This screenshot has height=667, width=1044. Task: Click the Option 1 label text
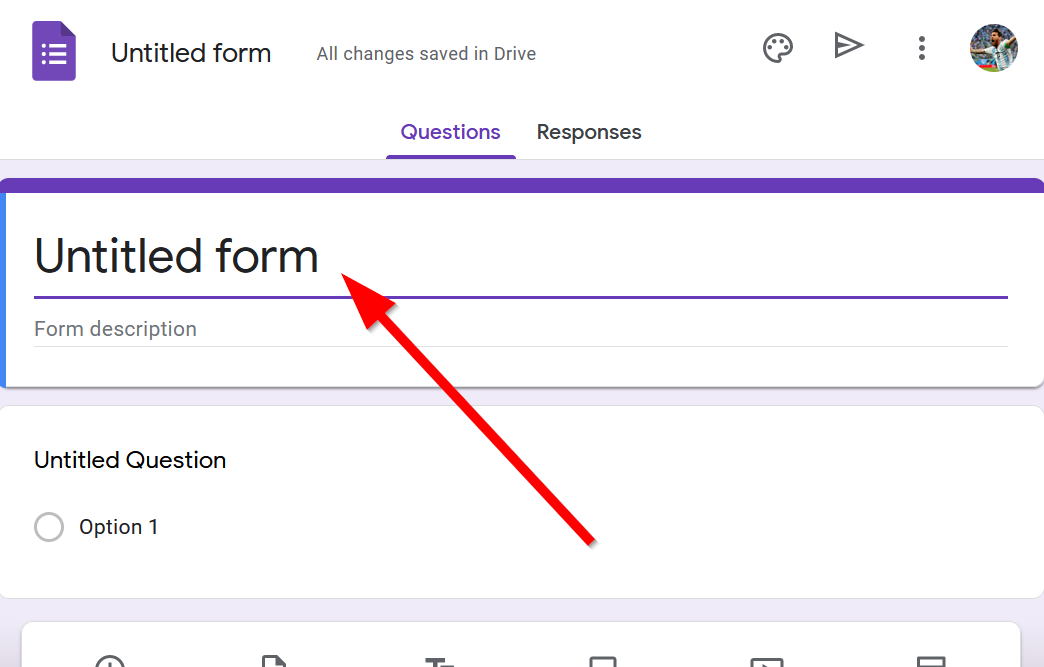[119, 527]
